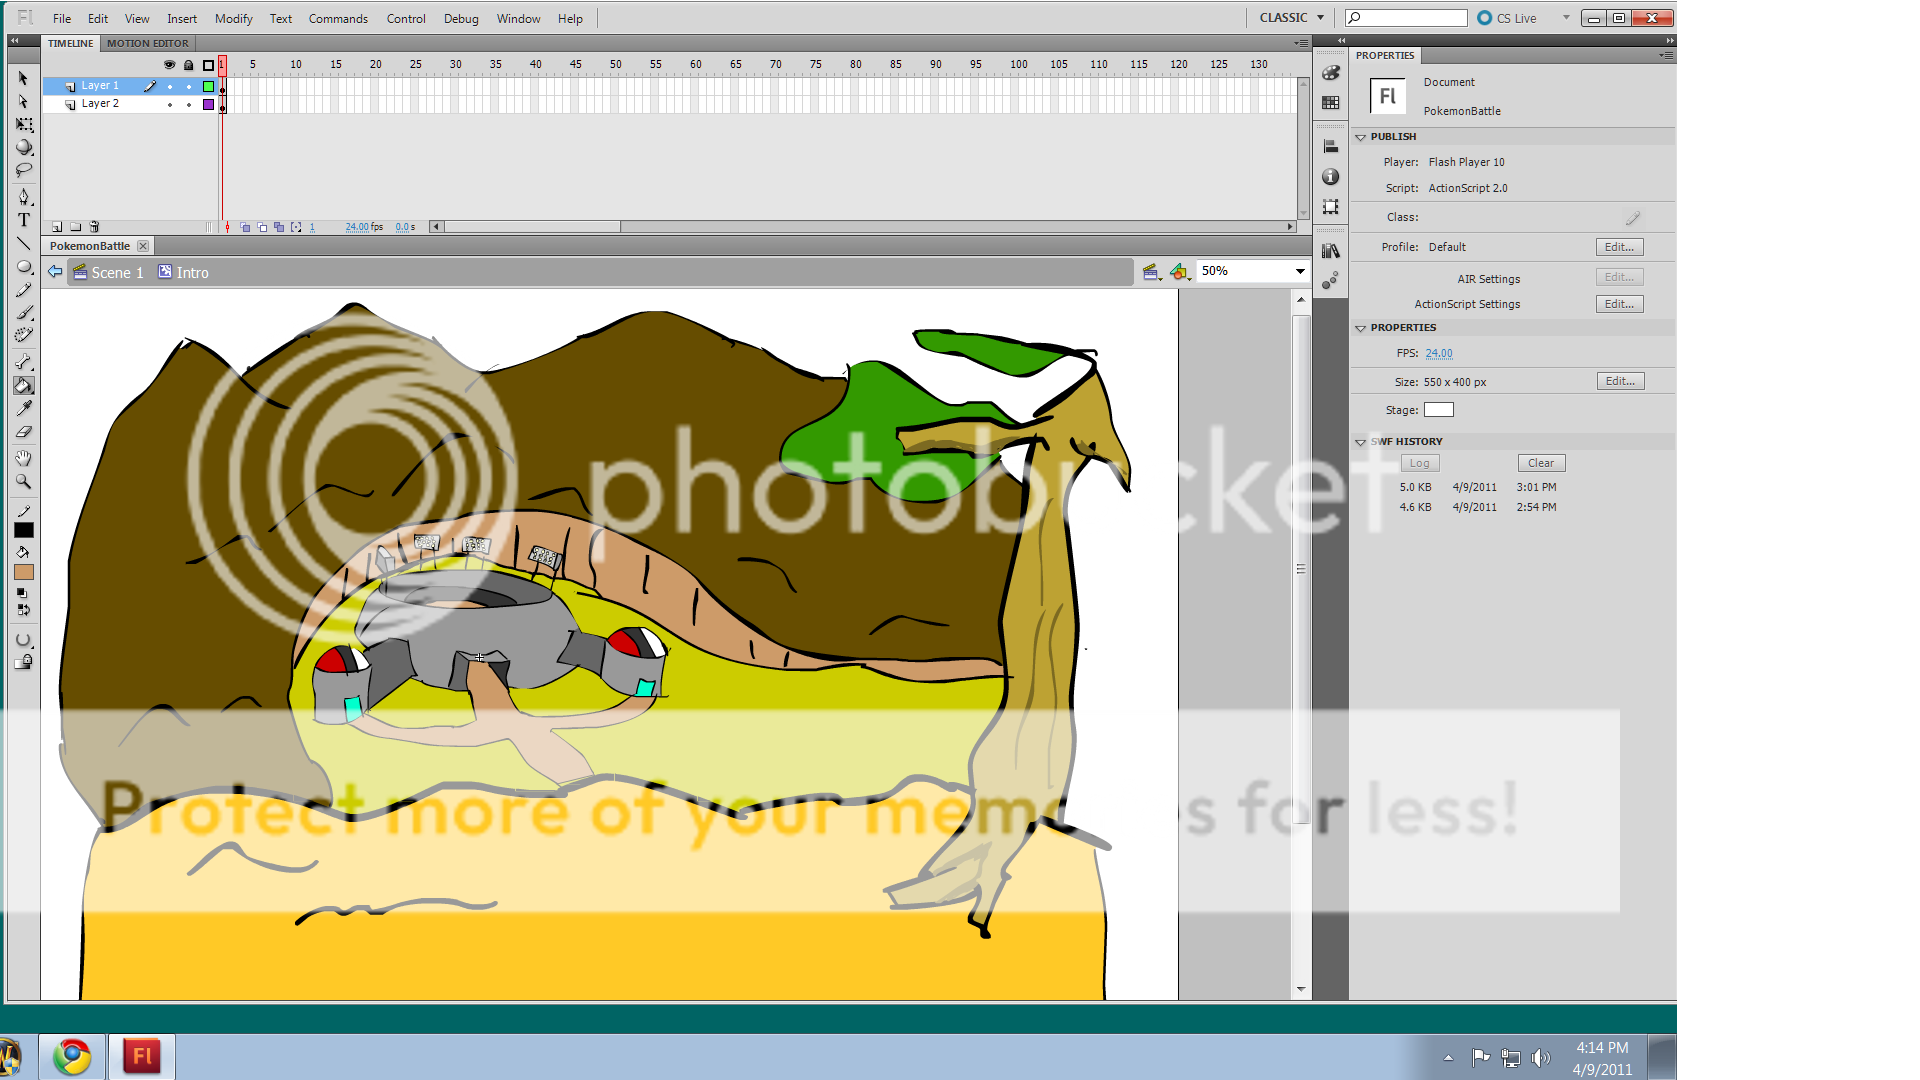Select the Bone tool
The width and height of the screenshot is (1920, 1080).
23,362
